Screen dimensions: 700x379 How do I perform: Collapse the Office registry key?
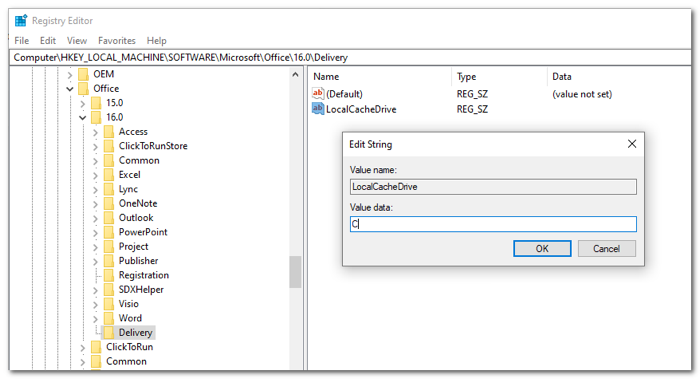[70, 89]
